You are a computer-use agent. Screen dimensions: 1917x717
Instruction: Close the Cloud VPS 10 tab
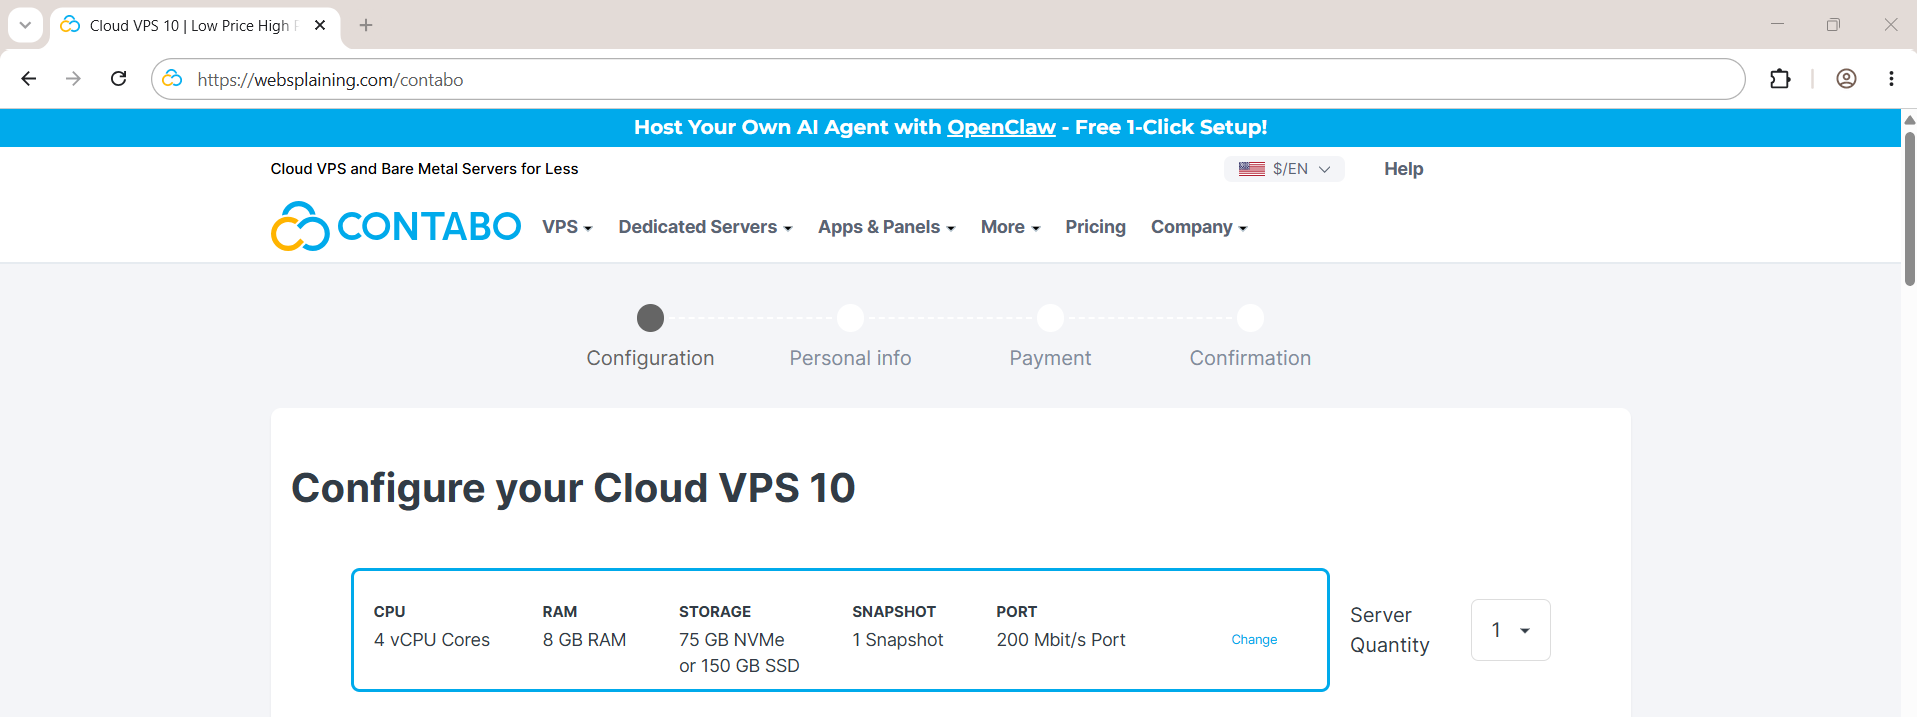pyautogui.click(x=320, y=25)
